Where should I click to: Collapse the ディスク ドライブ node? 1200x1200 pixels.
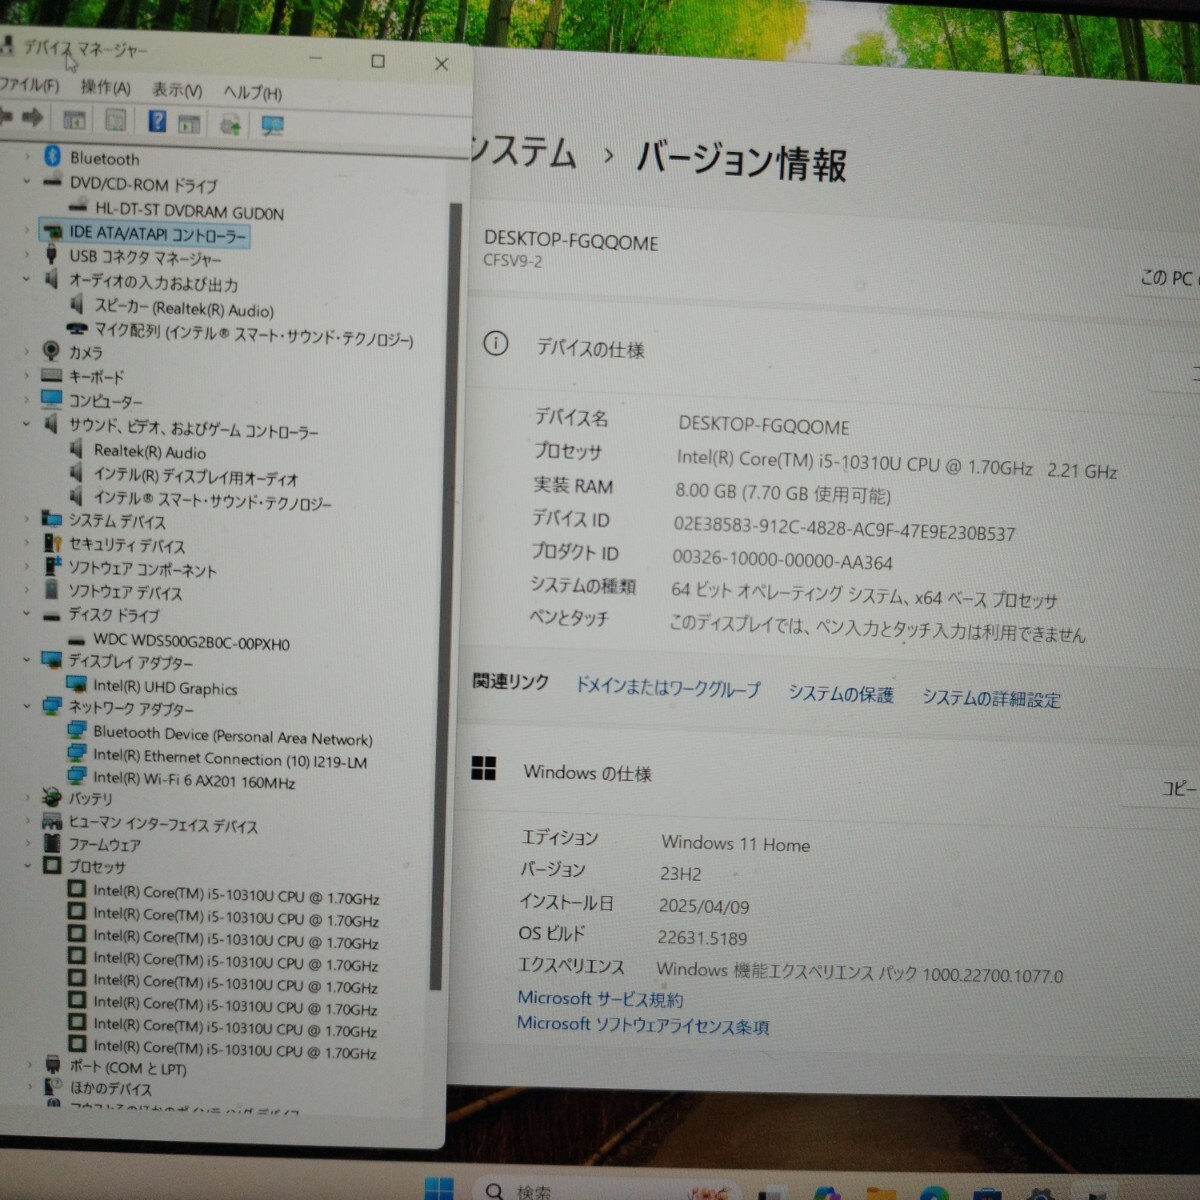coord(27,613)
